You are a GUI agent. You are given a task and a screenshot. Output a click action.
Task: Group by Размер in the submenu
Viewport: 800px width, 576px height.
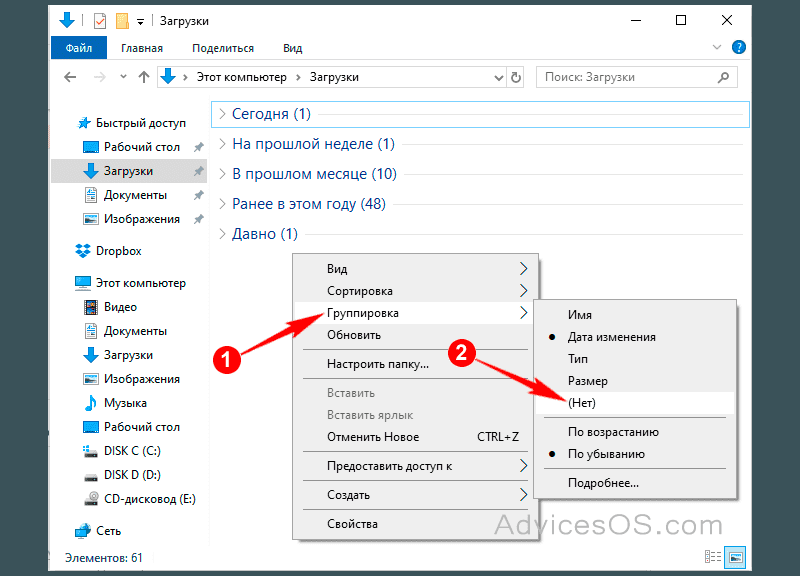(635, 381)
